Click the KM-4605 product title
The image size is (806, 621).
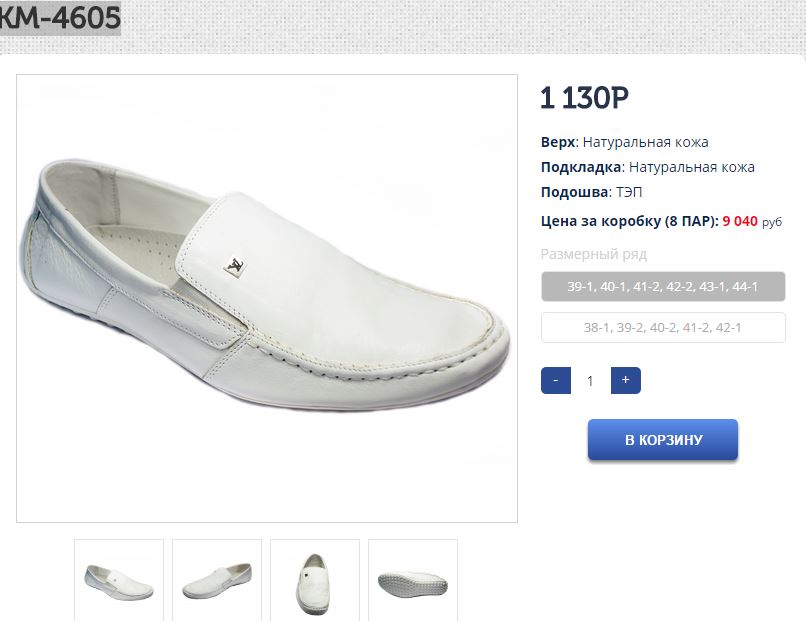coord(61,17)
